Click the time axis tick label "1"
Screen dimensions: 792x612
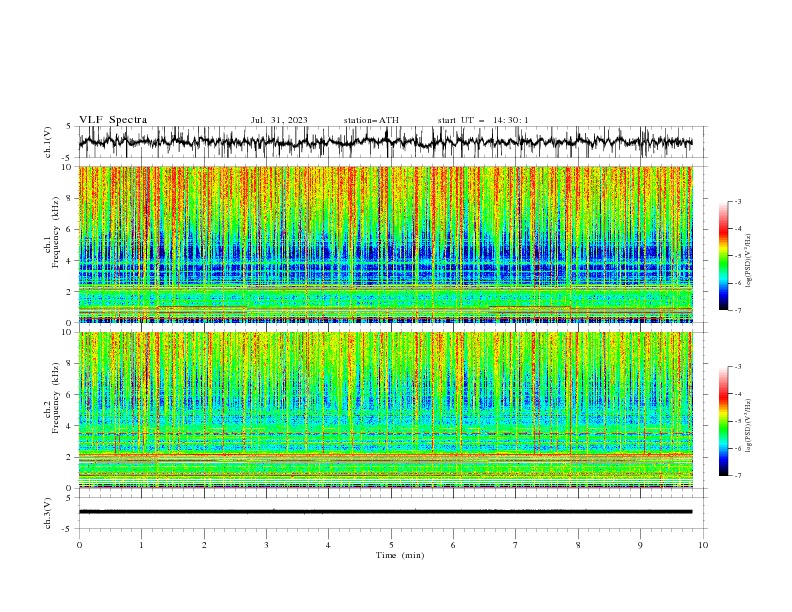click(141, 545)
